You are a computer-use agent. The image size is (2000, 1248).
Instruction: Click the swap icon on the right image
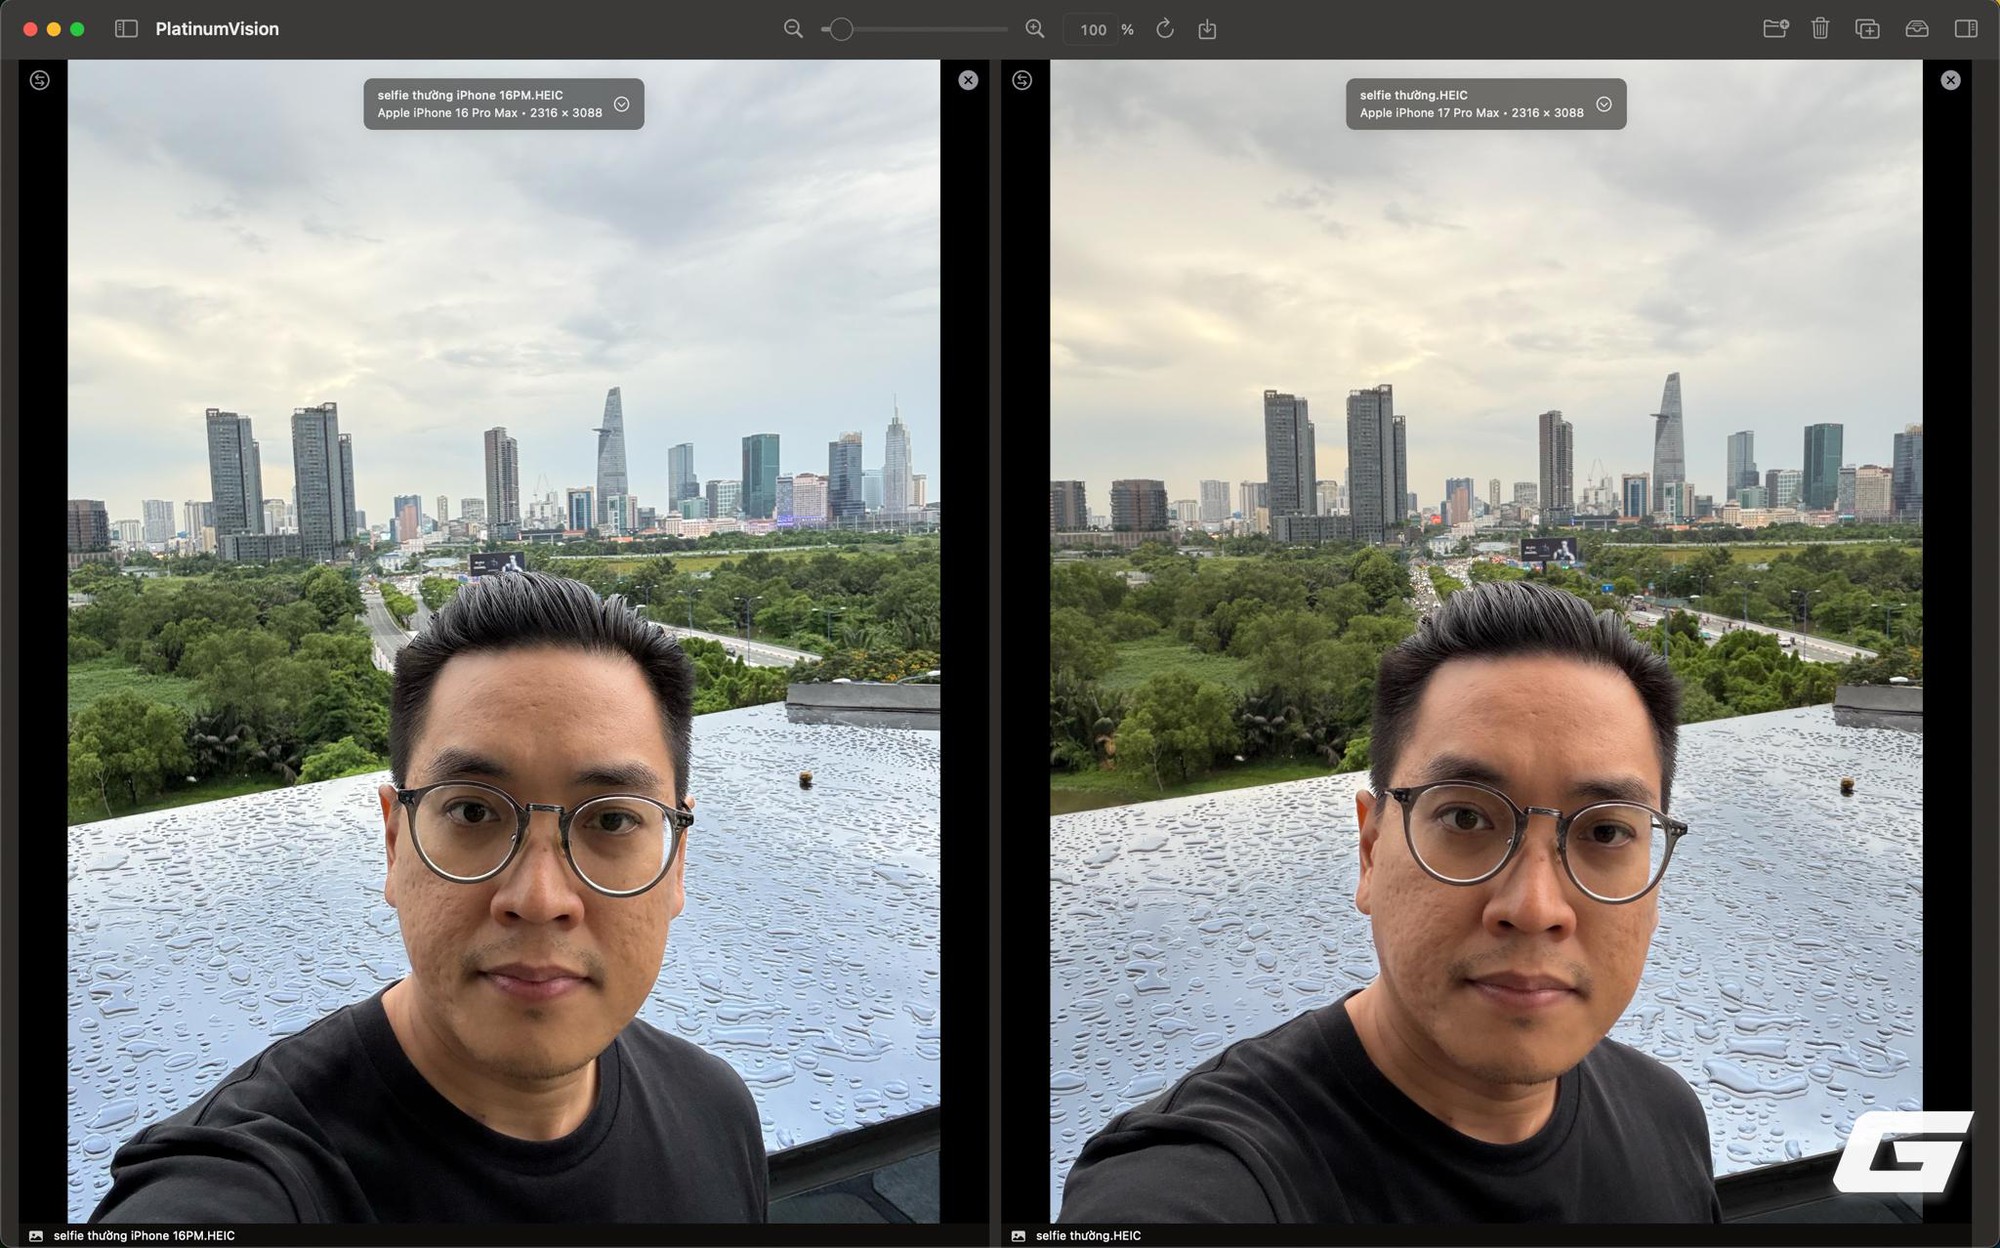click(1021, 80)
